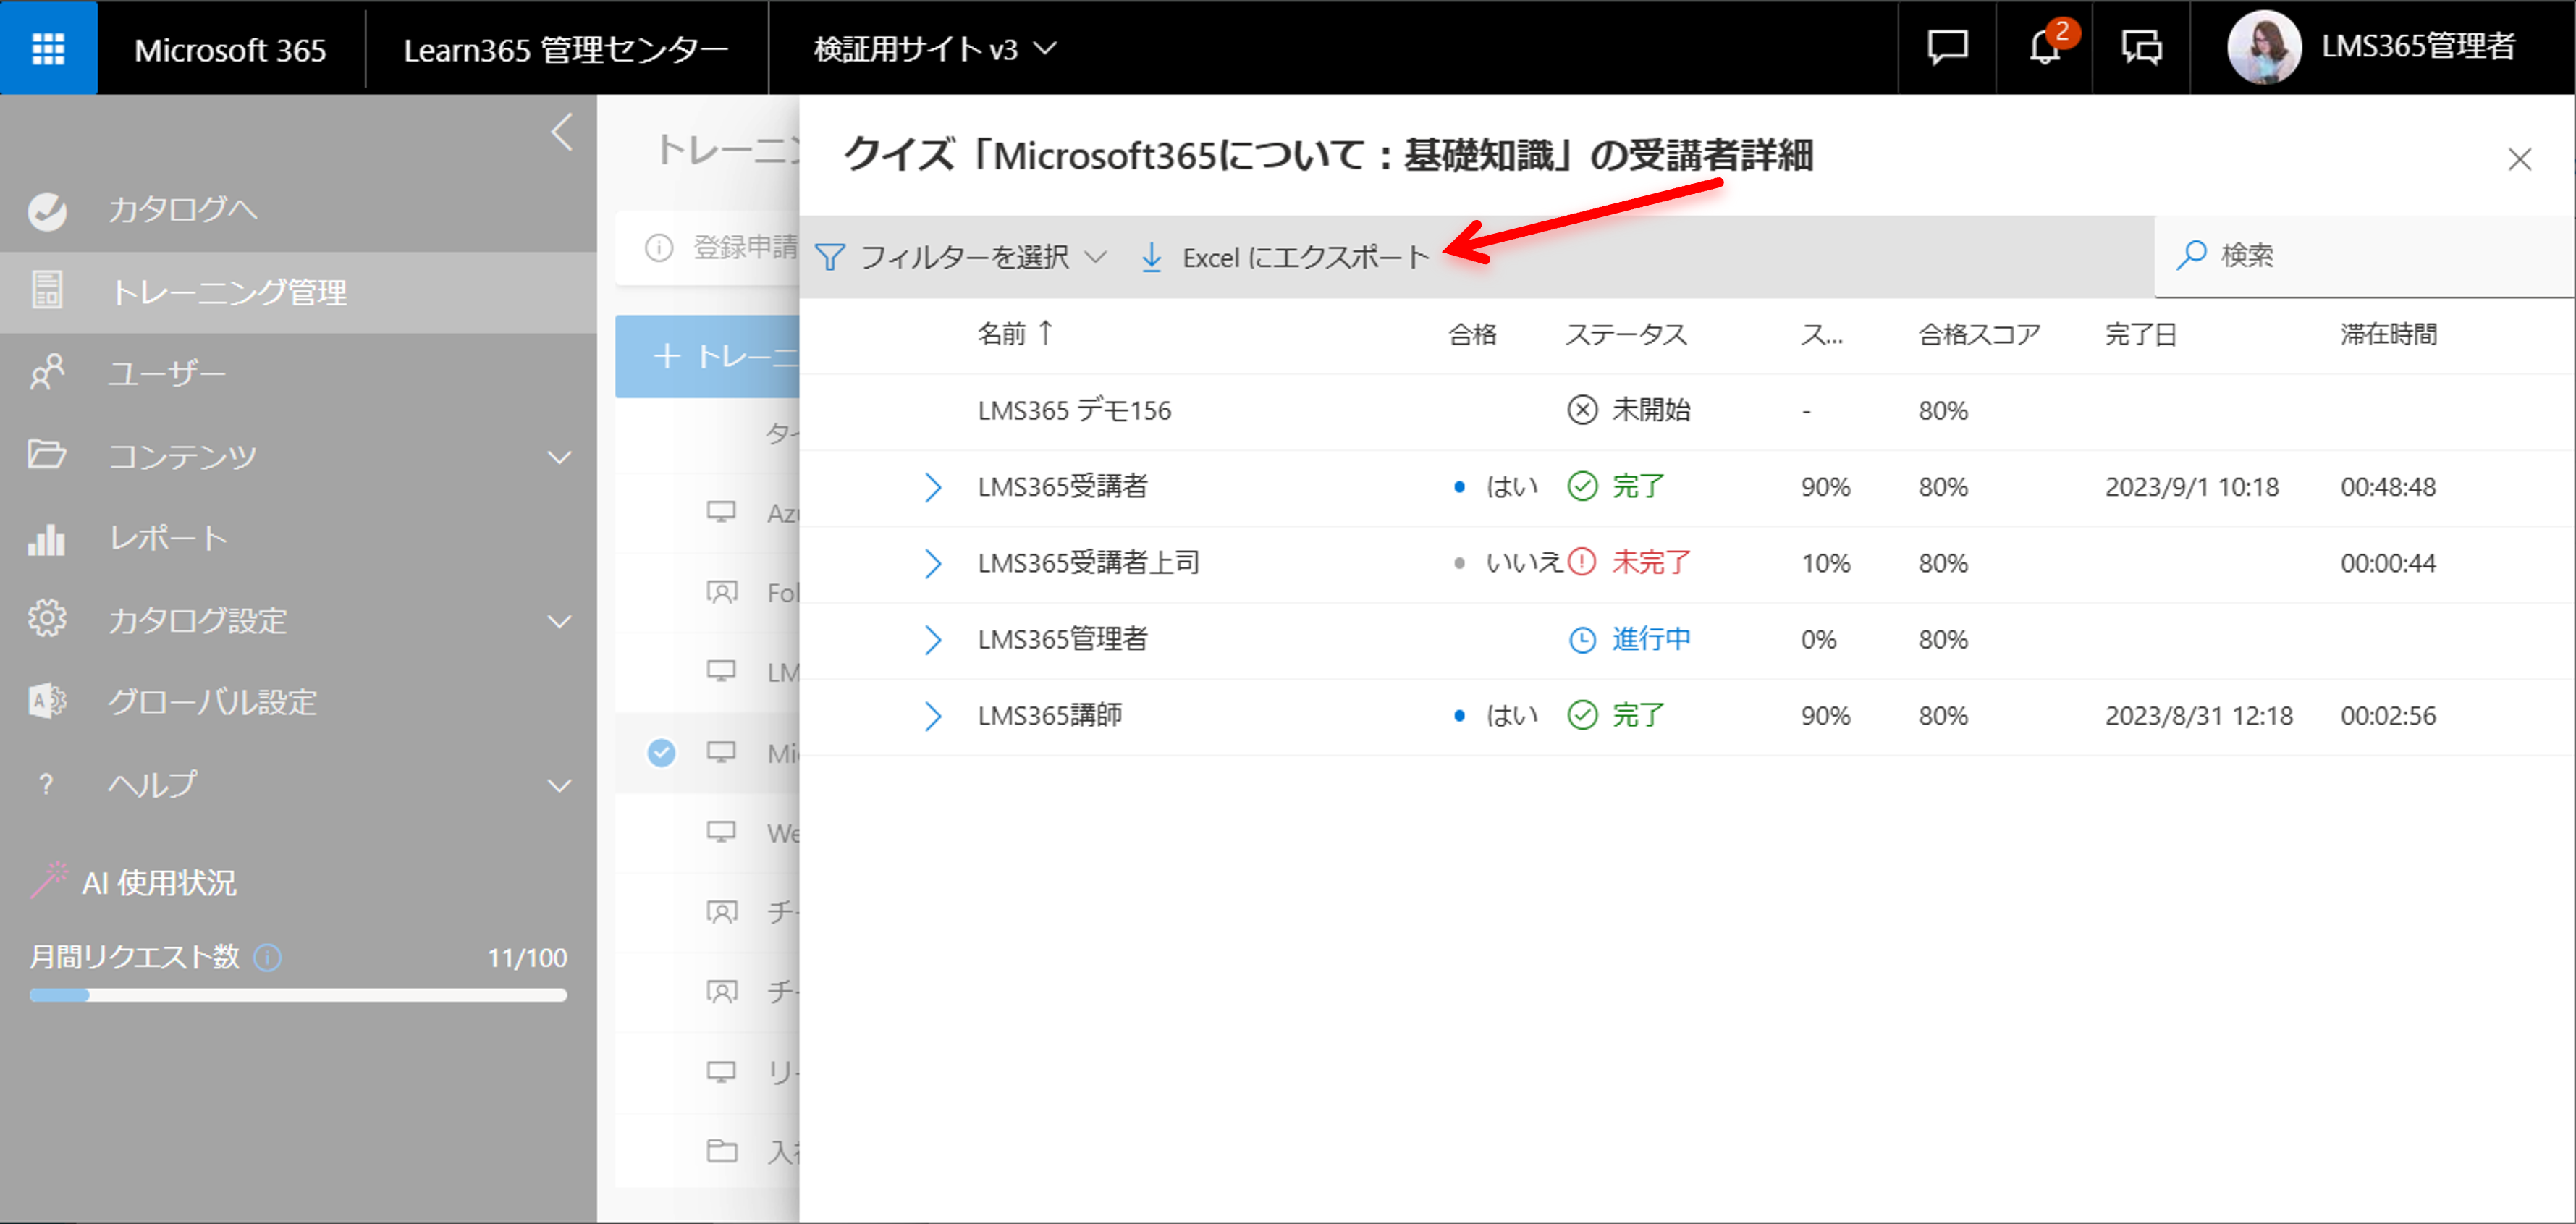Sort by ステータス column header
The width and height of the screenshot is (2576, 1224).
pos(1625,334)
